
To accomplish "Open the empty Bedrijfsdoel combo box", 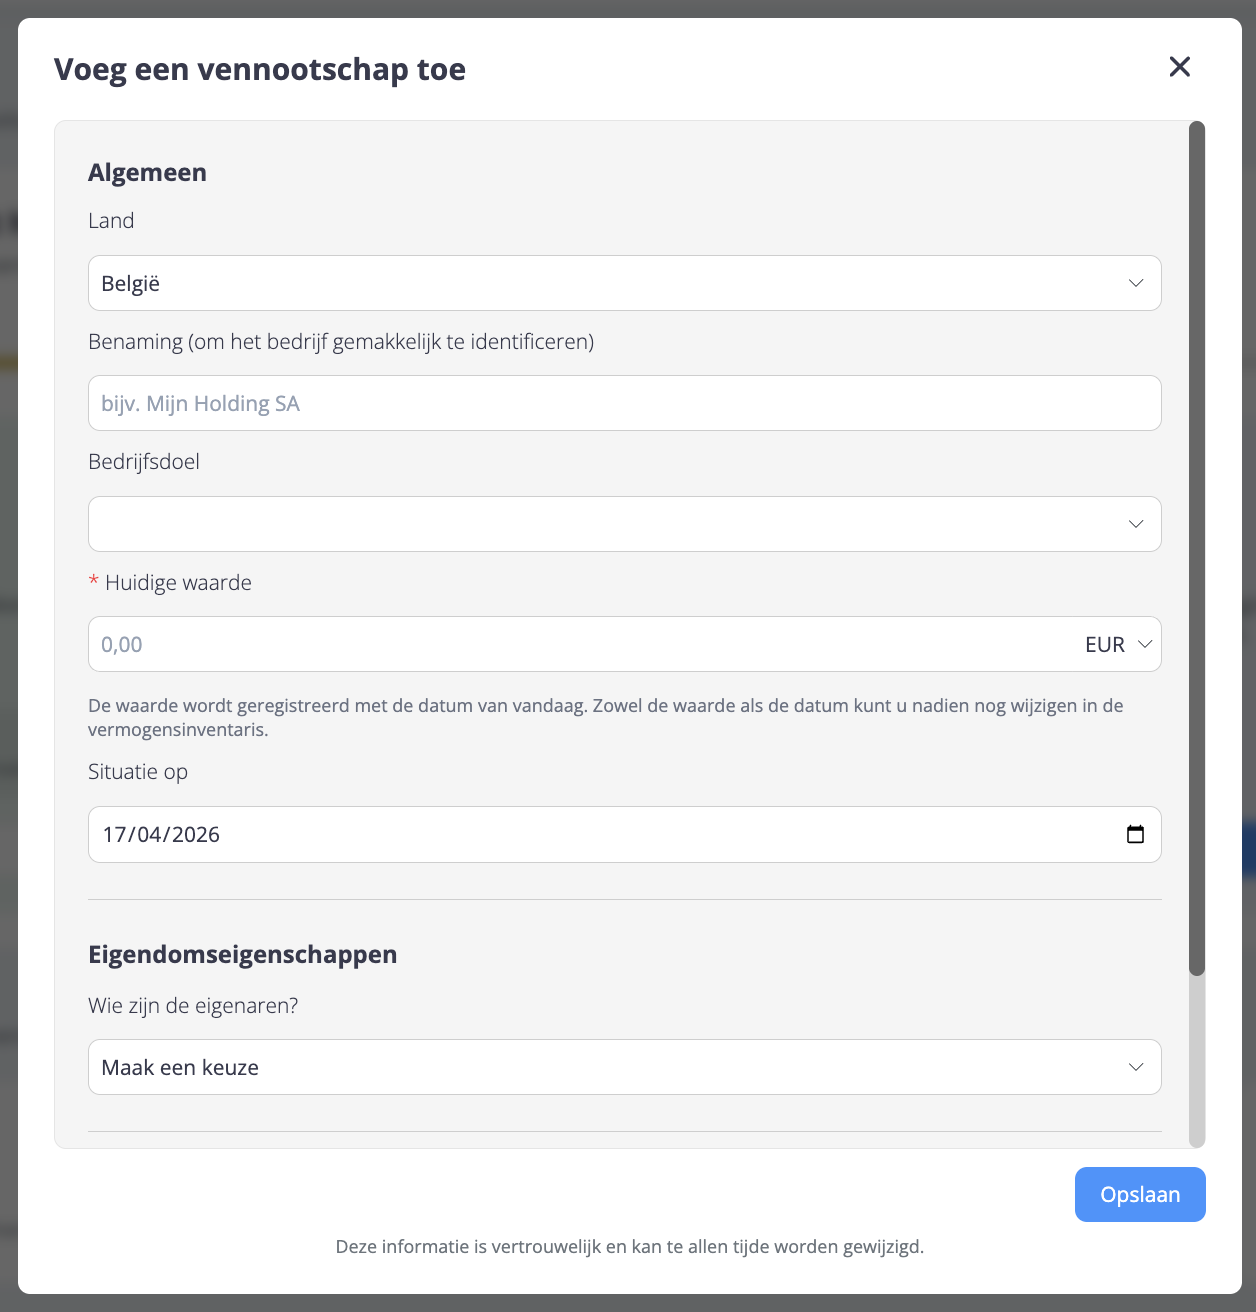I will (600, 524).
